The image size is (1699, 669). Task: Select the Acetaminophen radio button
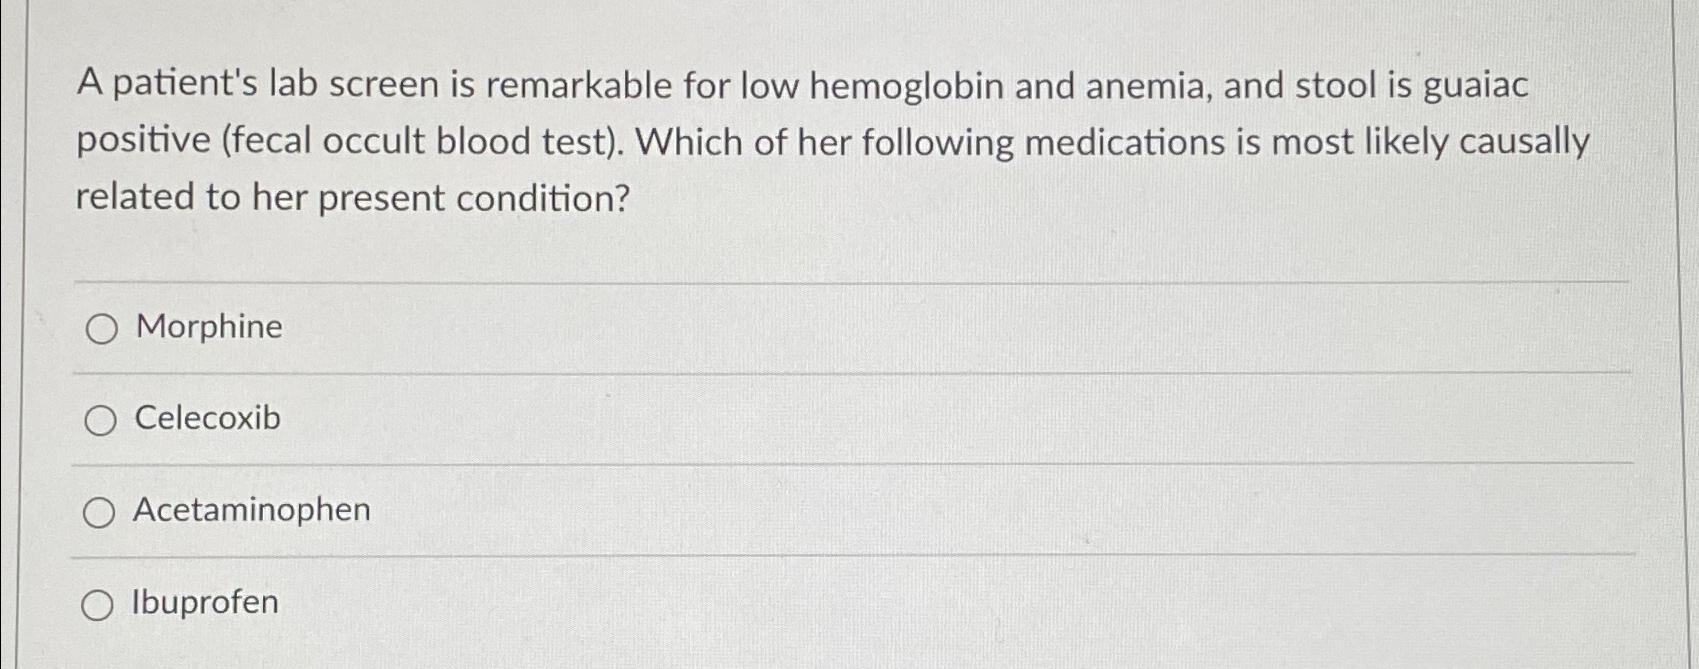[101, 512]
